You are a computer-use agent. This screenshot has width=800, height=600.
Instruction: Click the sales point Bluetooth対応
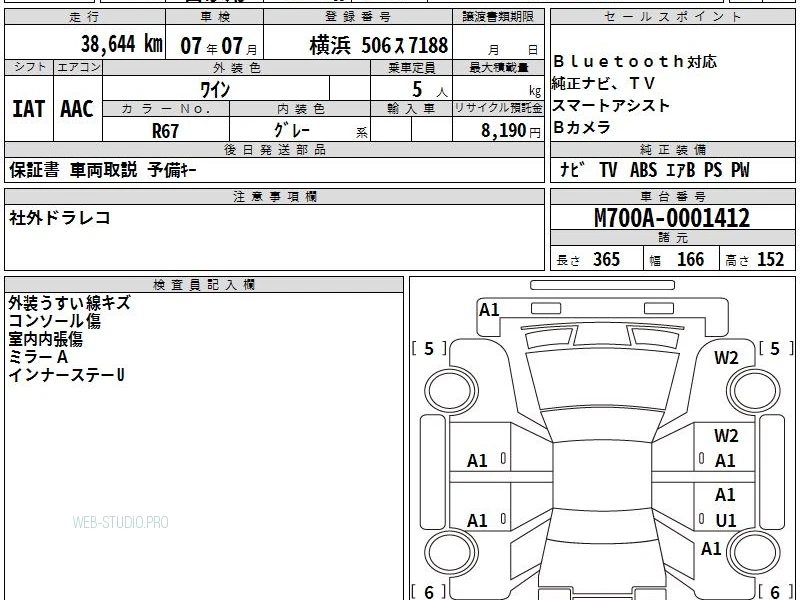(635, 62)
